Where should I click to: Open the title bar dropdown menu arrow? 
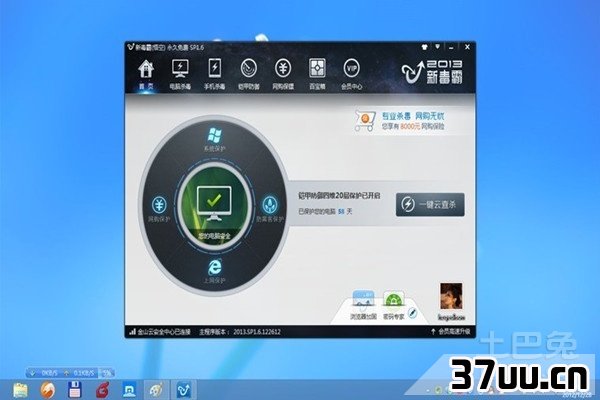(x=437, y=47)
